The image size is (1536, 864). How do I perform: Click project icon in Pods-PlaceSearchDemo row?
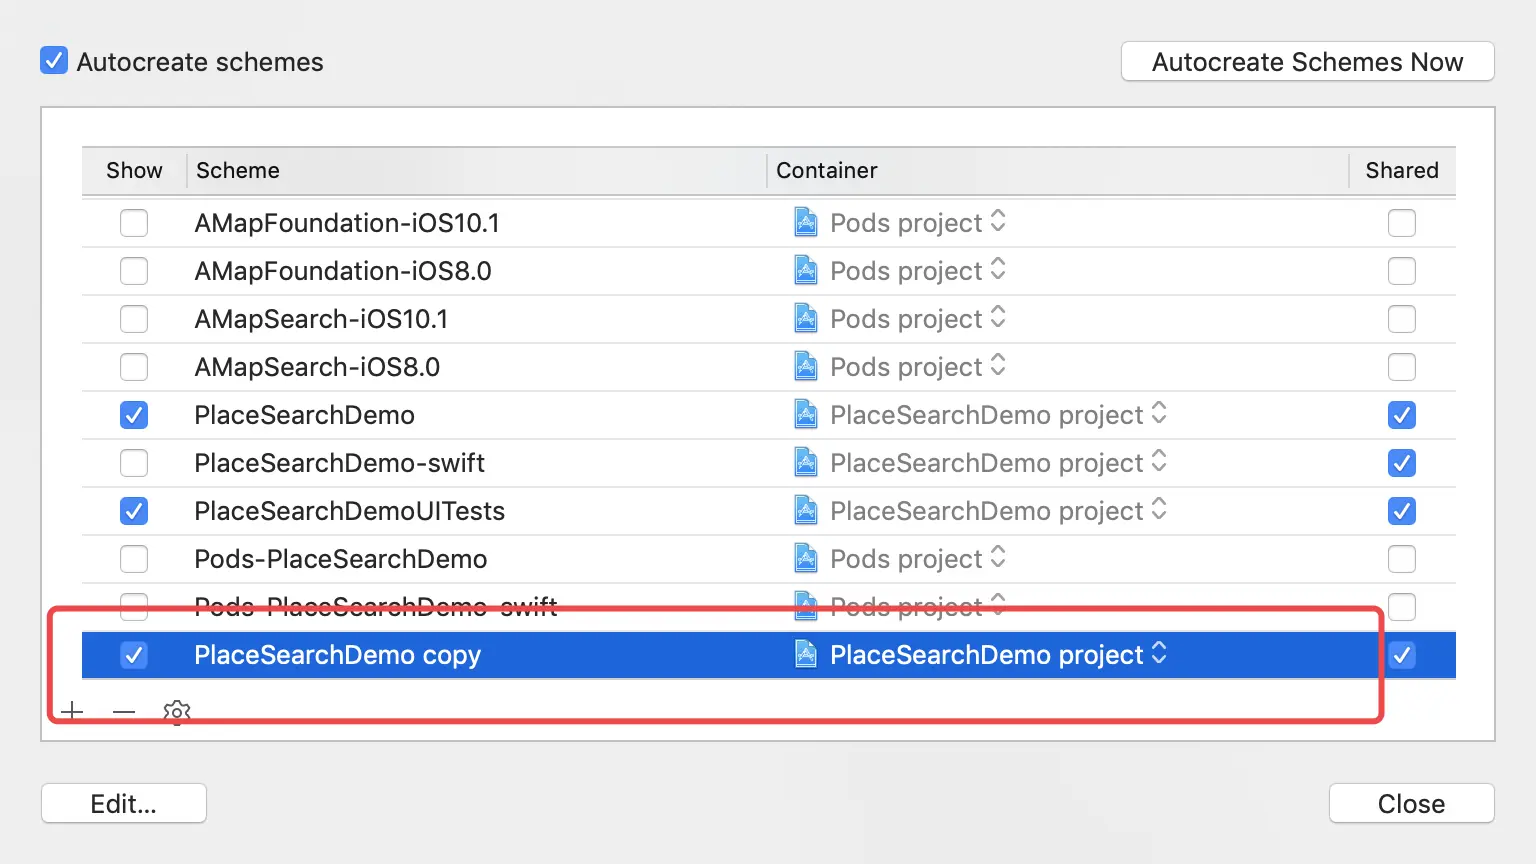click(x=805, y=558)
